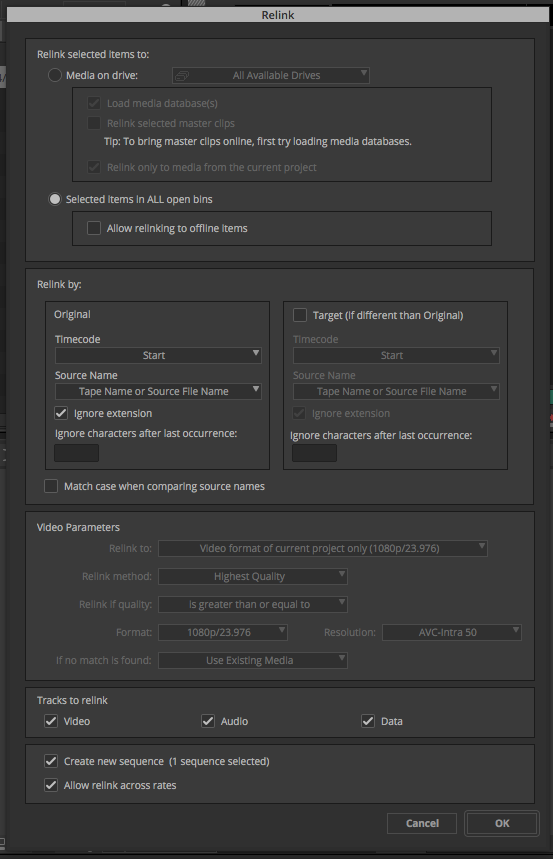
Task: Enable 'Target (if different than Original)' checkbox
Action: pyautogui.click(x=300, y=315)
